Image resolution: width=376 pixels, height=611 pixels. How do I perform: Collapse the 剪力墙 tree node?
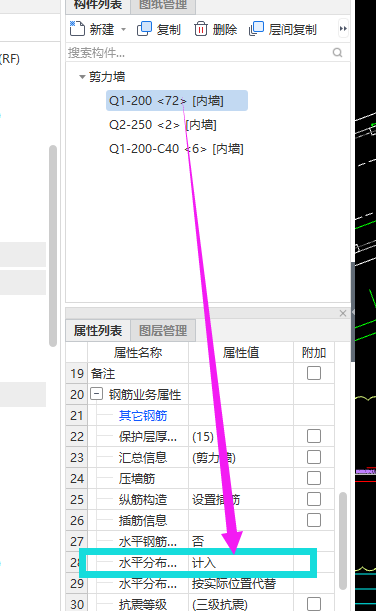pos(82,77)
